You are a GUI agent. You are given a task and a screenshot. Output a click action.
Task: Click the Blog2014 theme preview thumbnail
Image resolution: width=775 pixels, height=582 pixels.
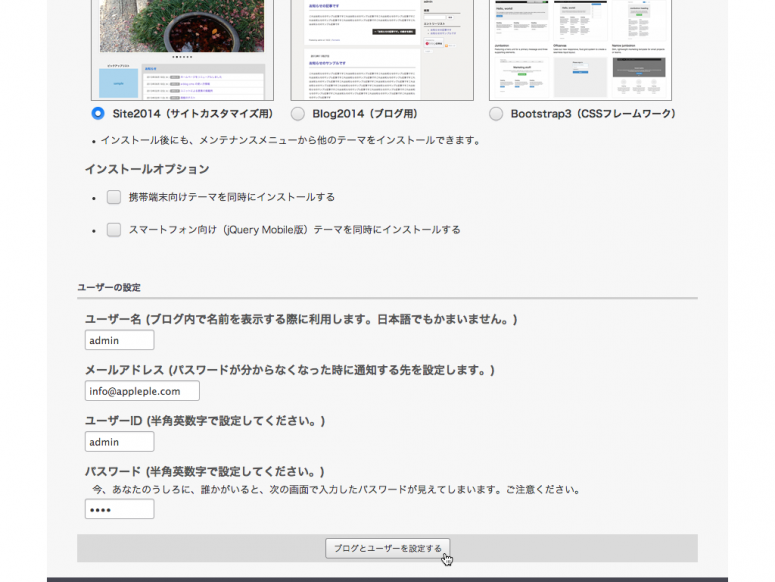click(381, 50)
